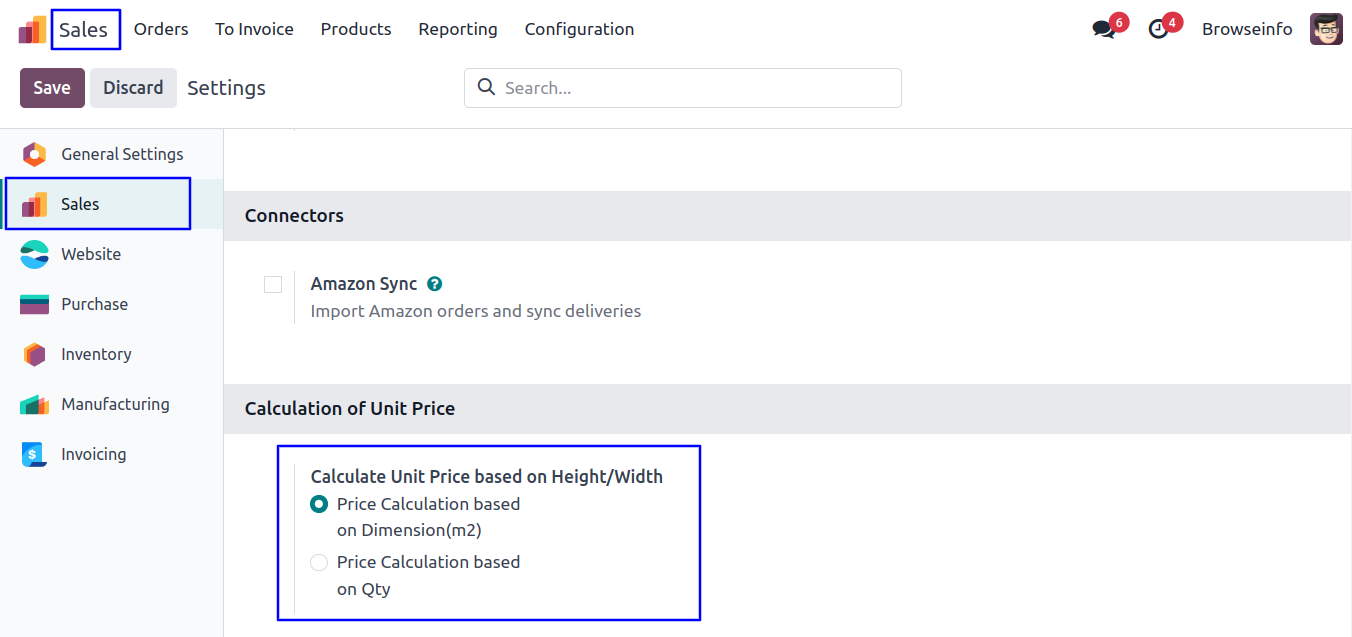Select the Manufacturing settings icon
1352x637 pixels.
(x=34, y=404)
